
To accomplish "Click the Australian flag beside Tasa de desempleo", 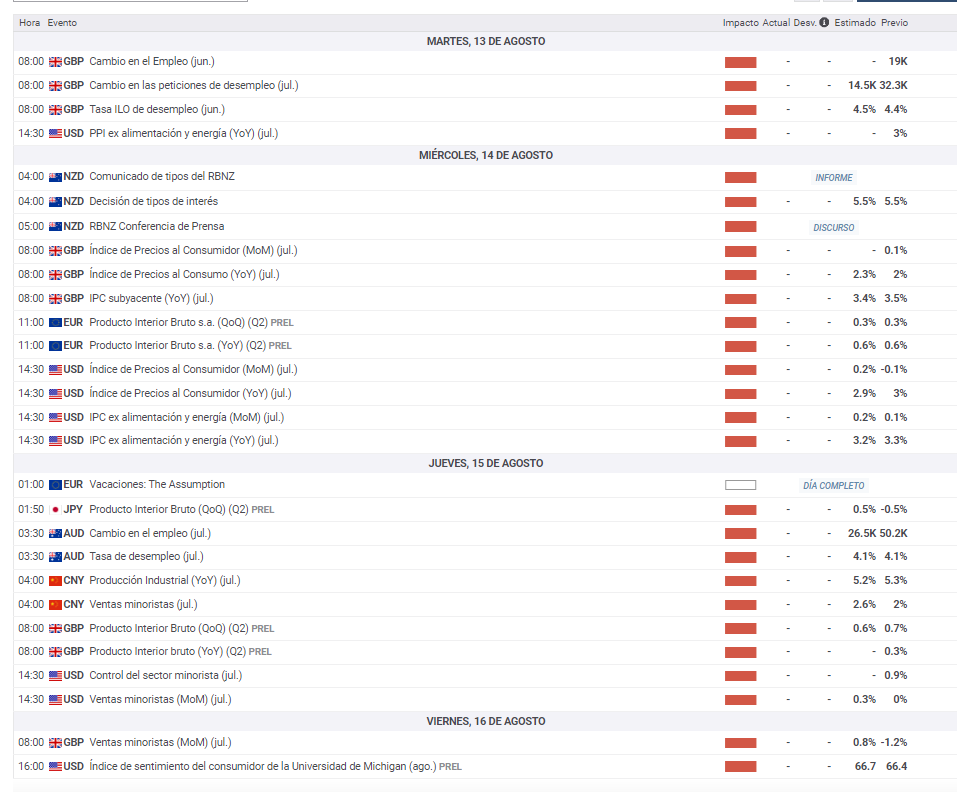I will click(x=55, y=556).
